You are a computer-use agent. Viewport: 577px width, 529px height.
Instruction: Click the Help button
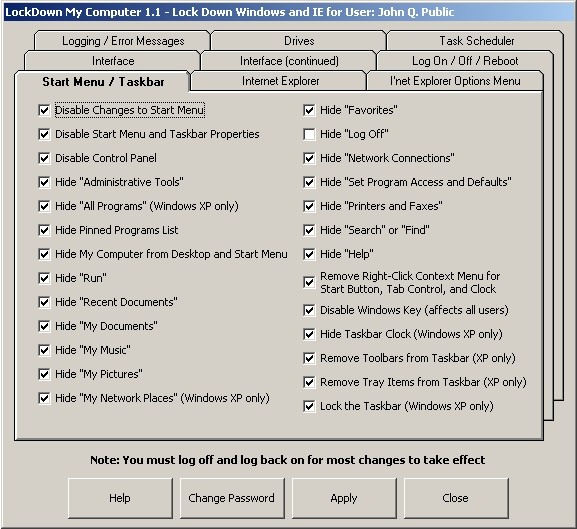pyautogui.click(x=120, y=498)
